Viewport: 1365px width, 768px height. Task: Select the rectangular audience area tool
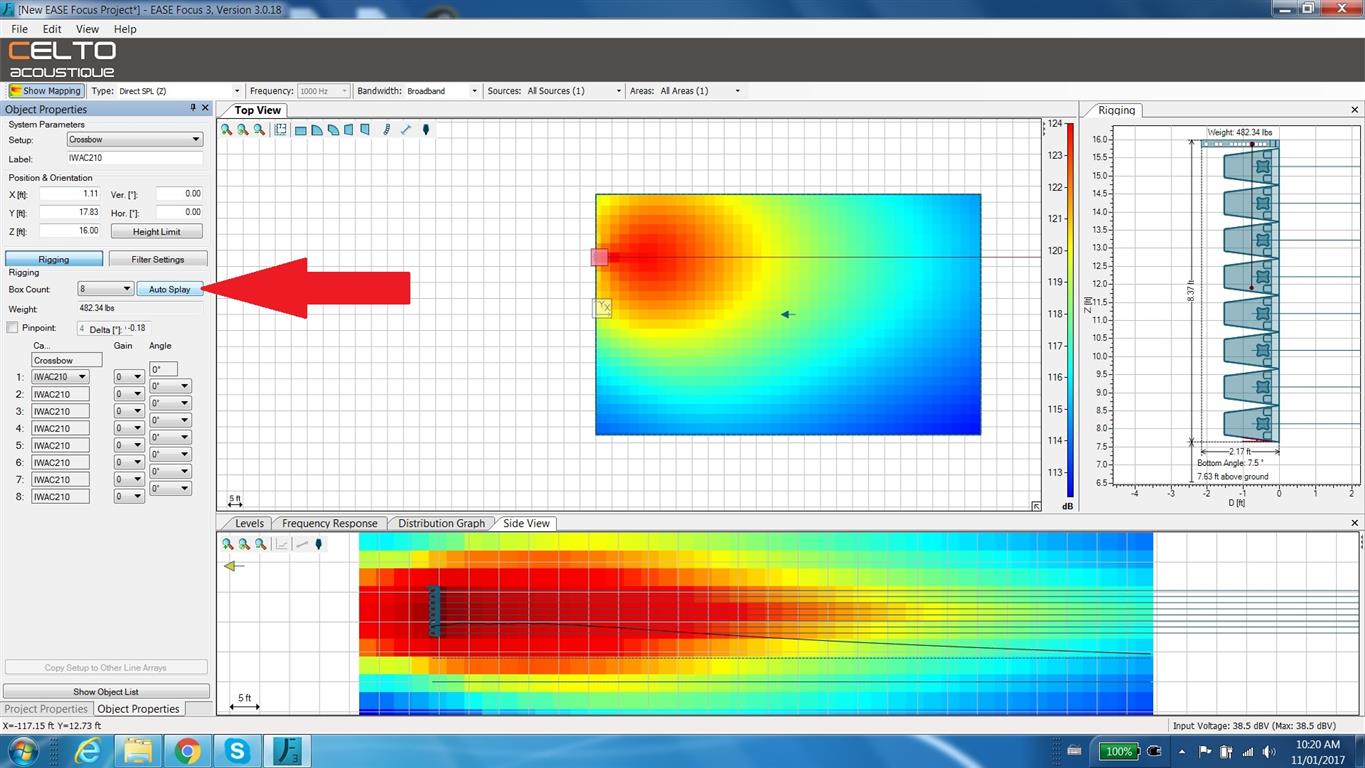tap(300, 130)
